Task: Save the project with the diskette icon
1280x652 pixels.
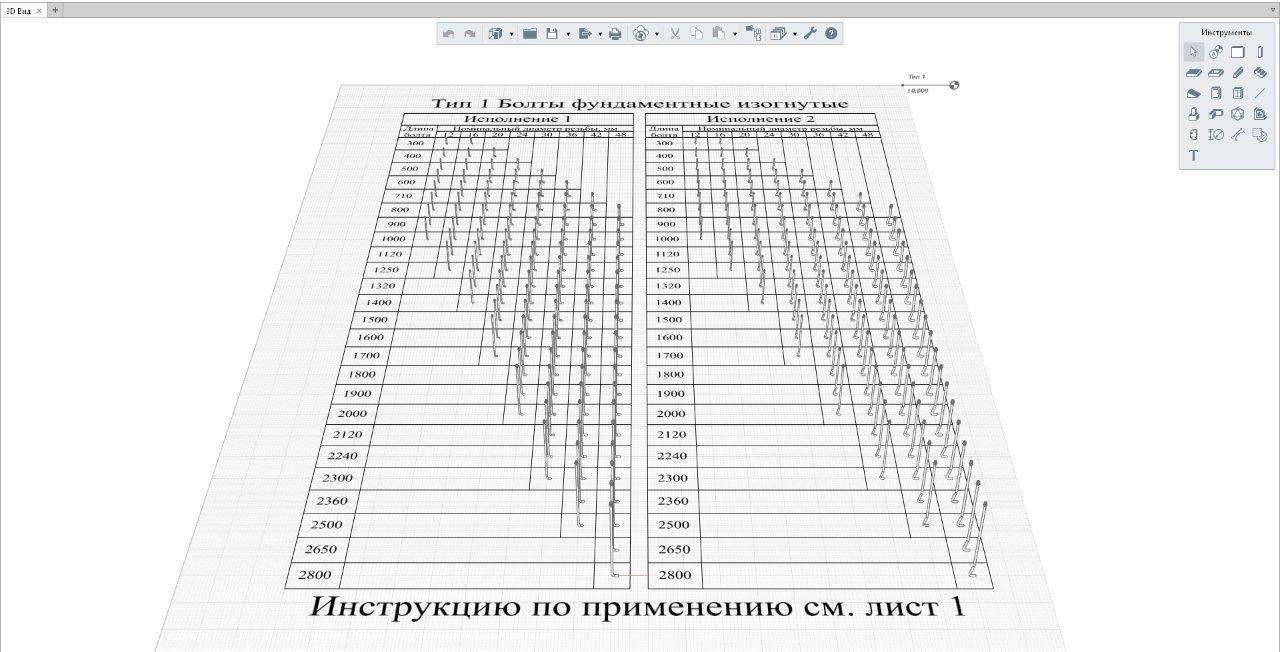Action: (552, 33)
